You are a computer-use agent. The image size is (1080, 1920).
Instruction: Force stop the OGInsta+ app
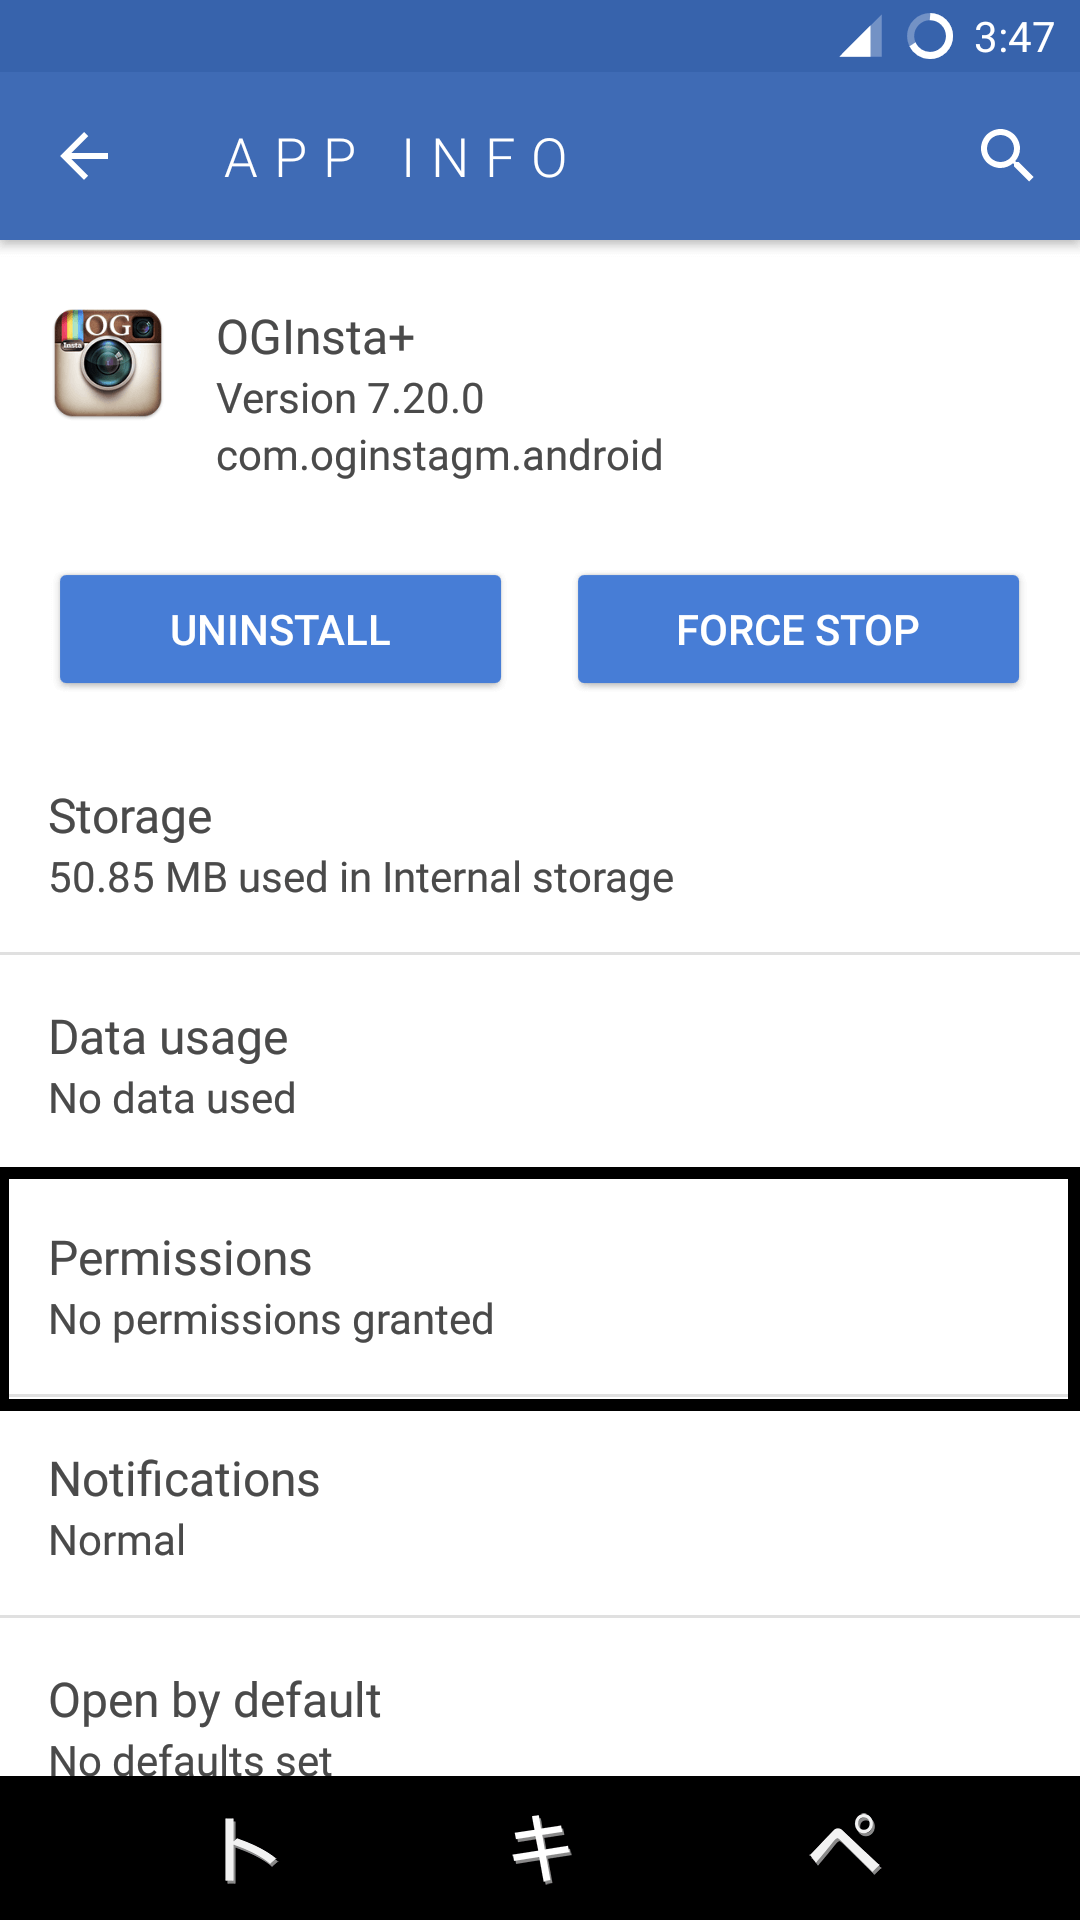coord(798,630)
